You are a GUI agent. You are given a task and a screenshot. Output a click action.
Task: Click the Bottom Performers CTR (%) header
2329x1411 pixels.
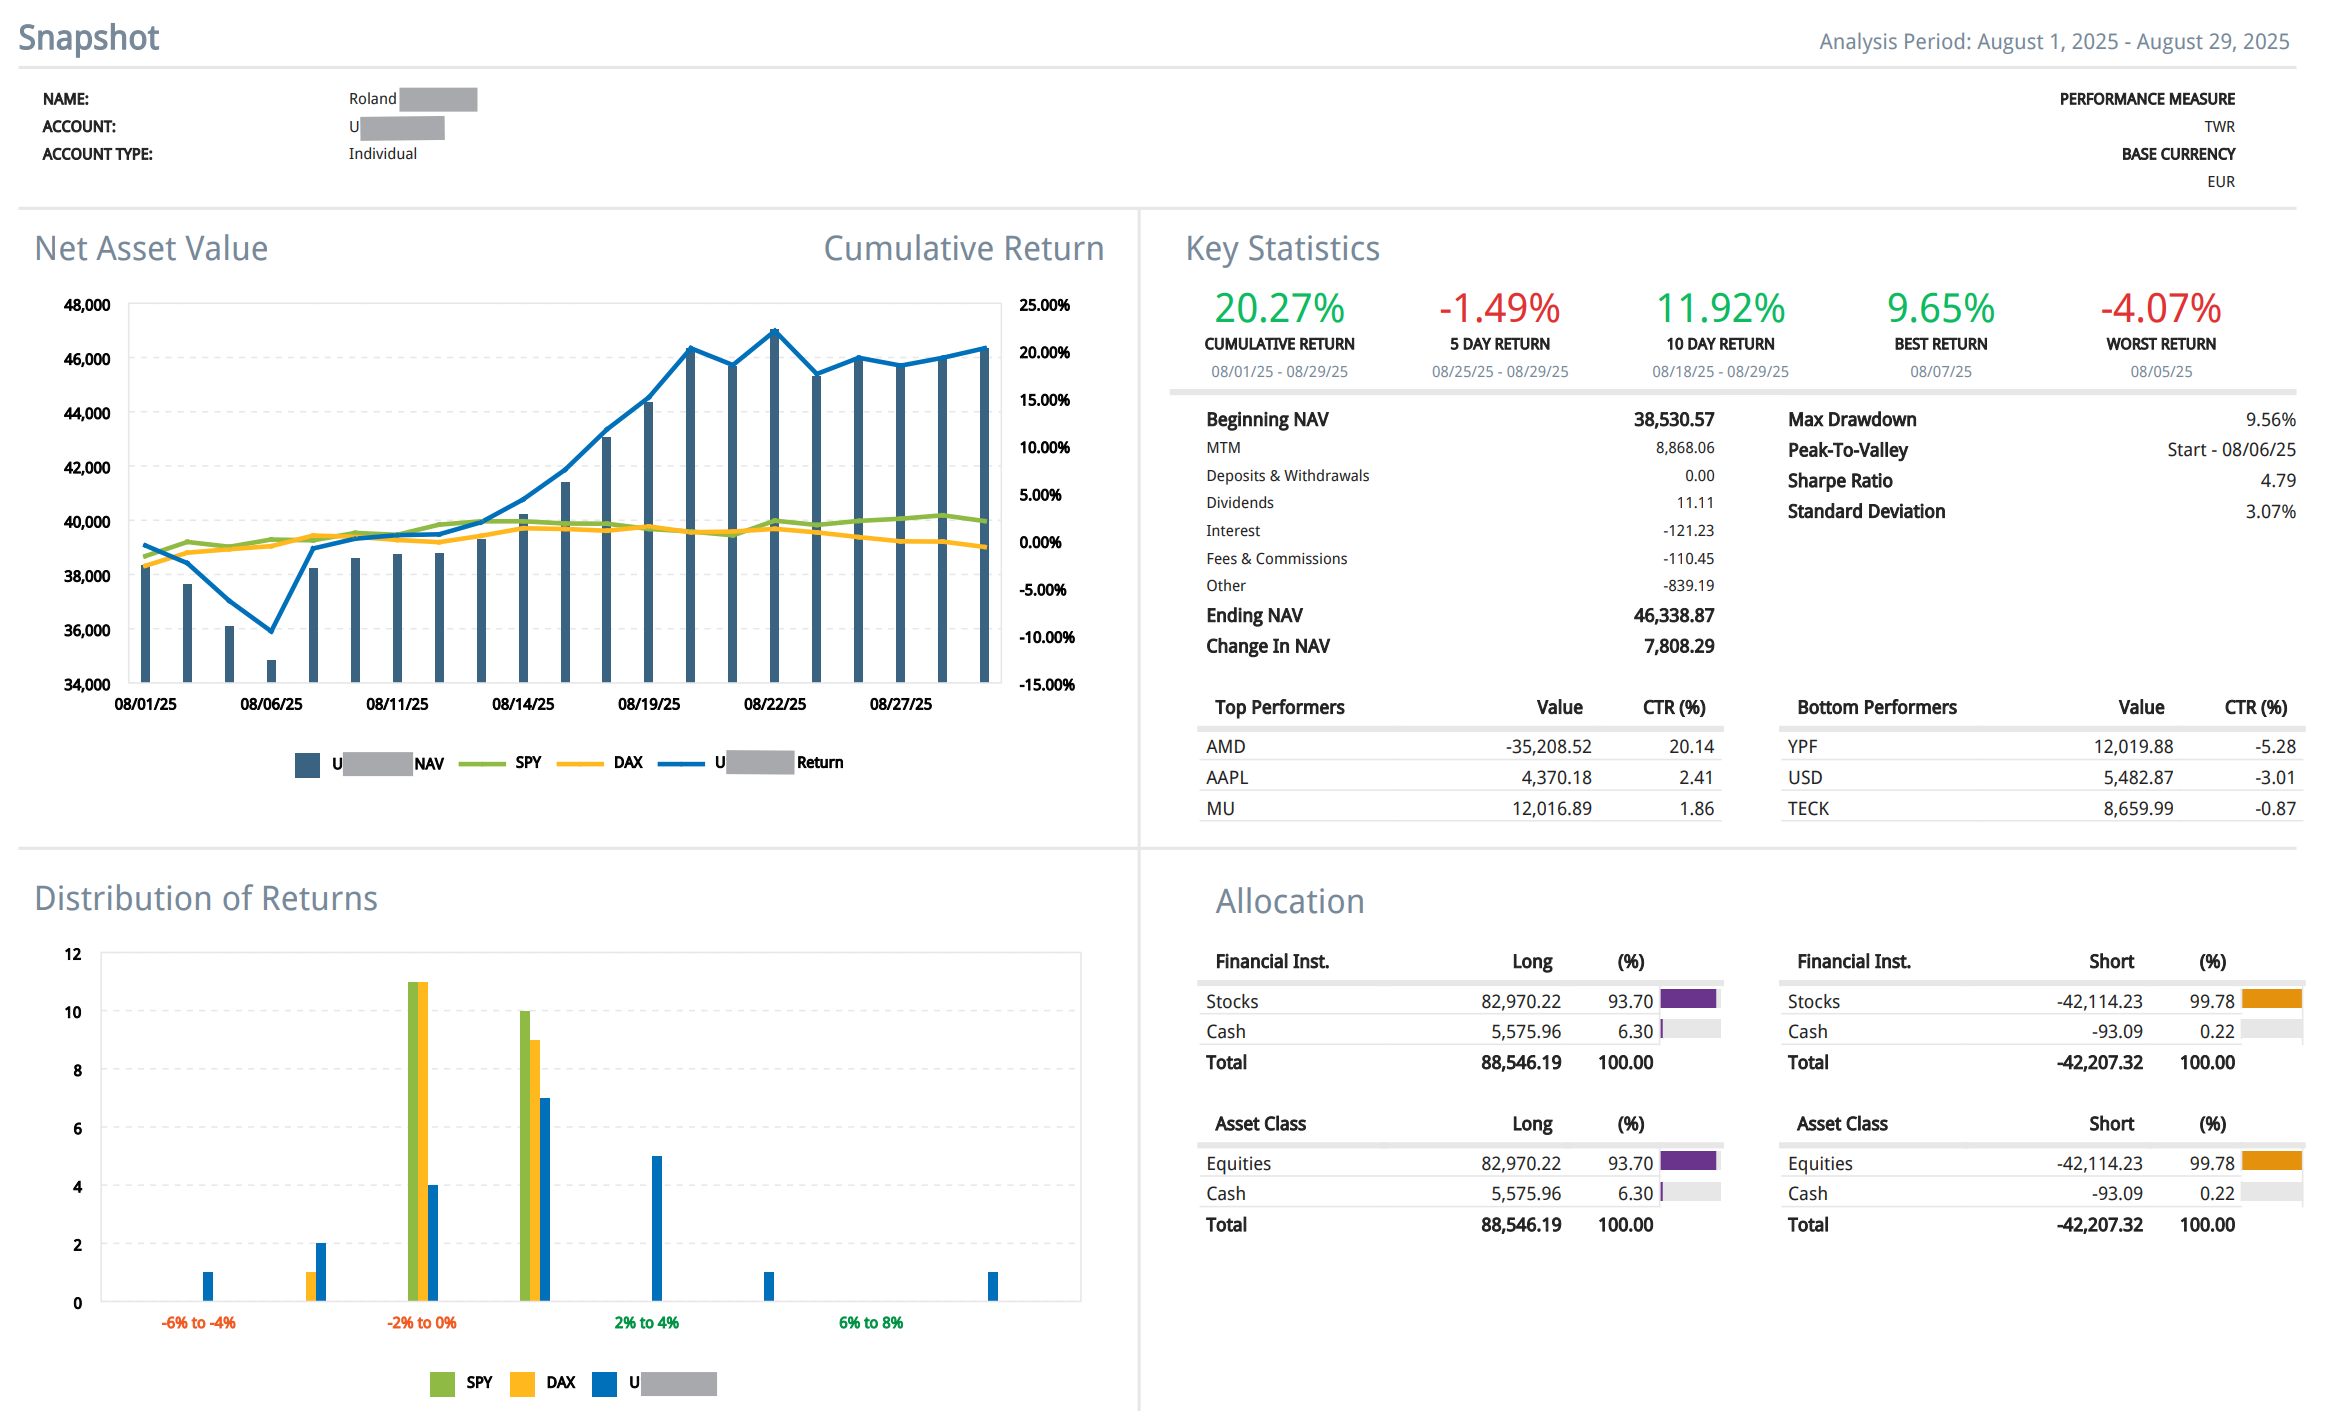[x=2255, y=707]
